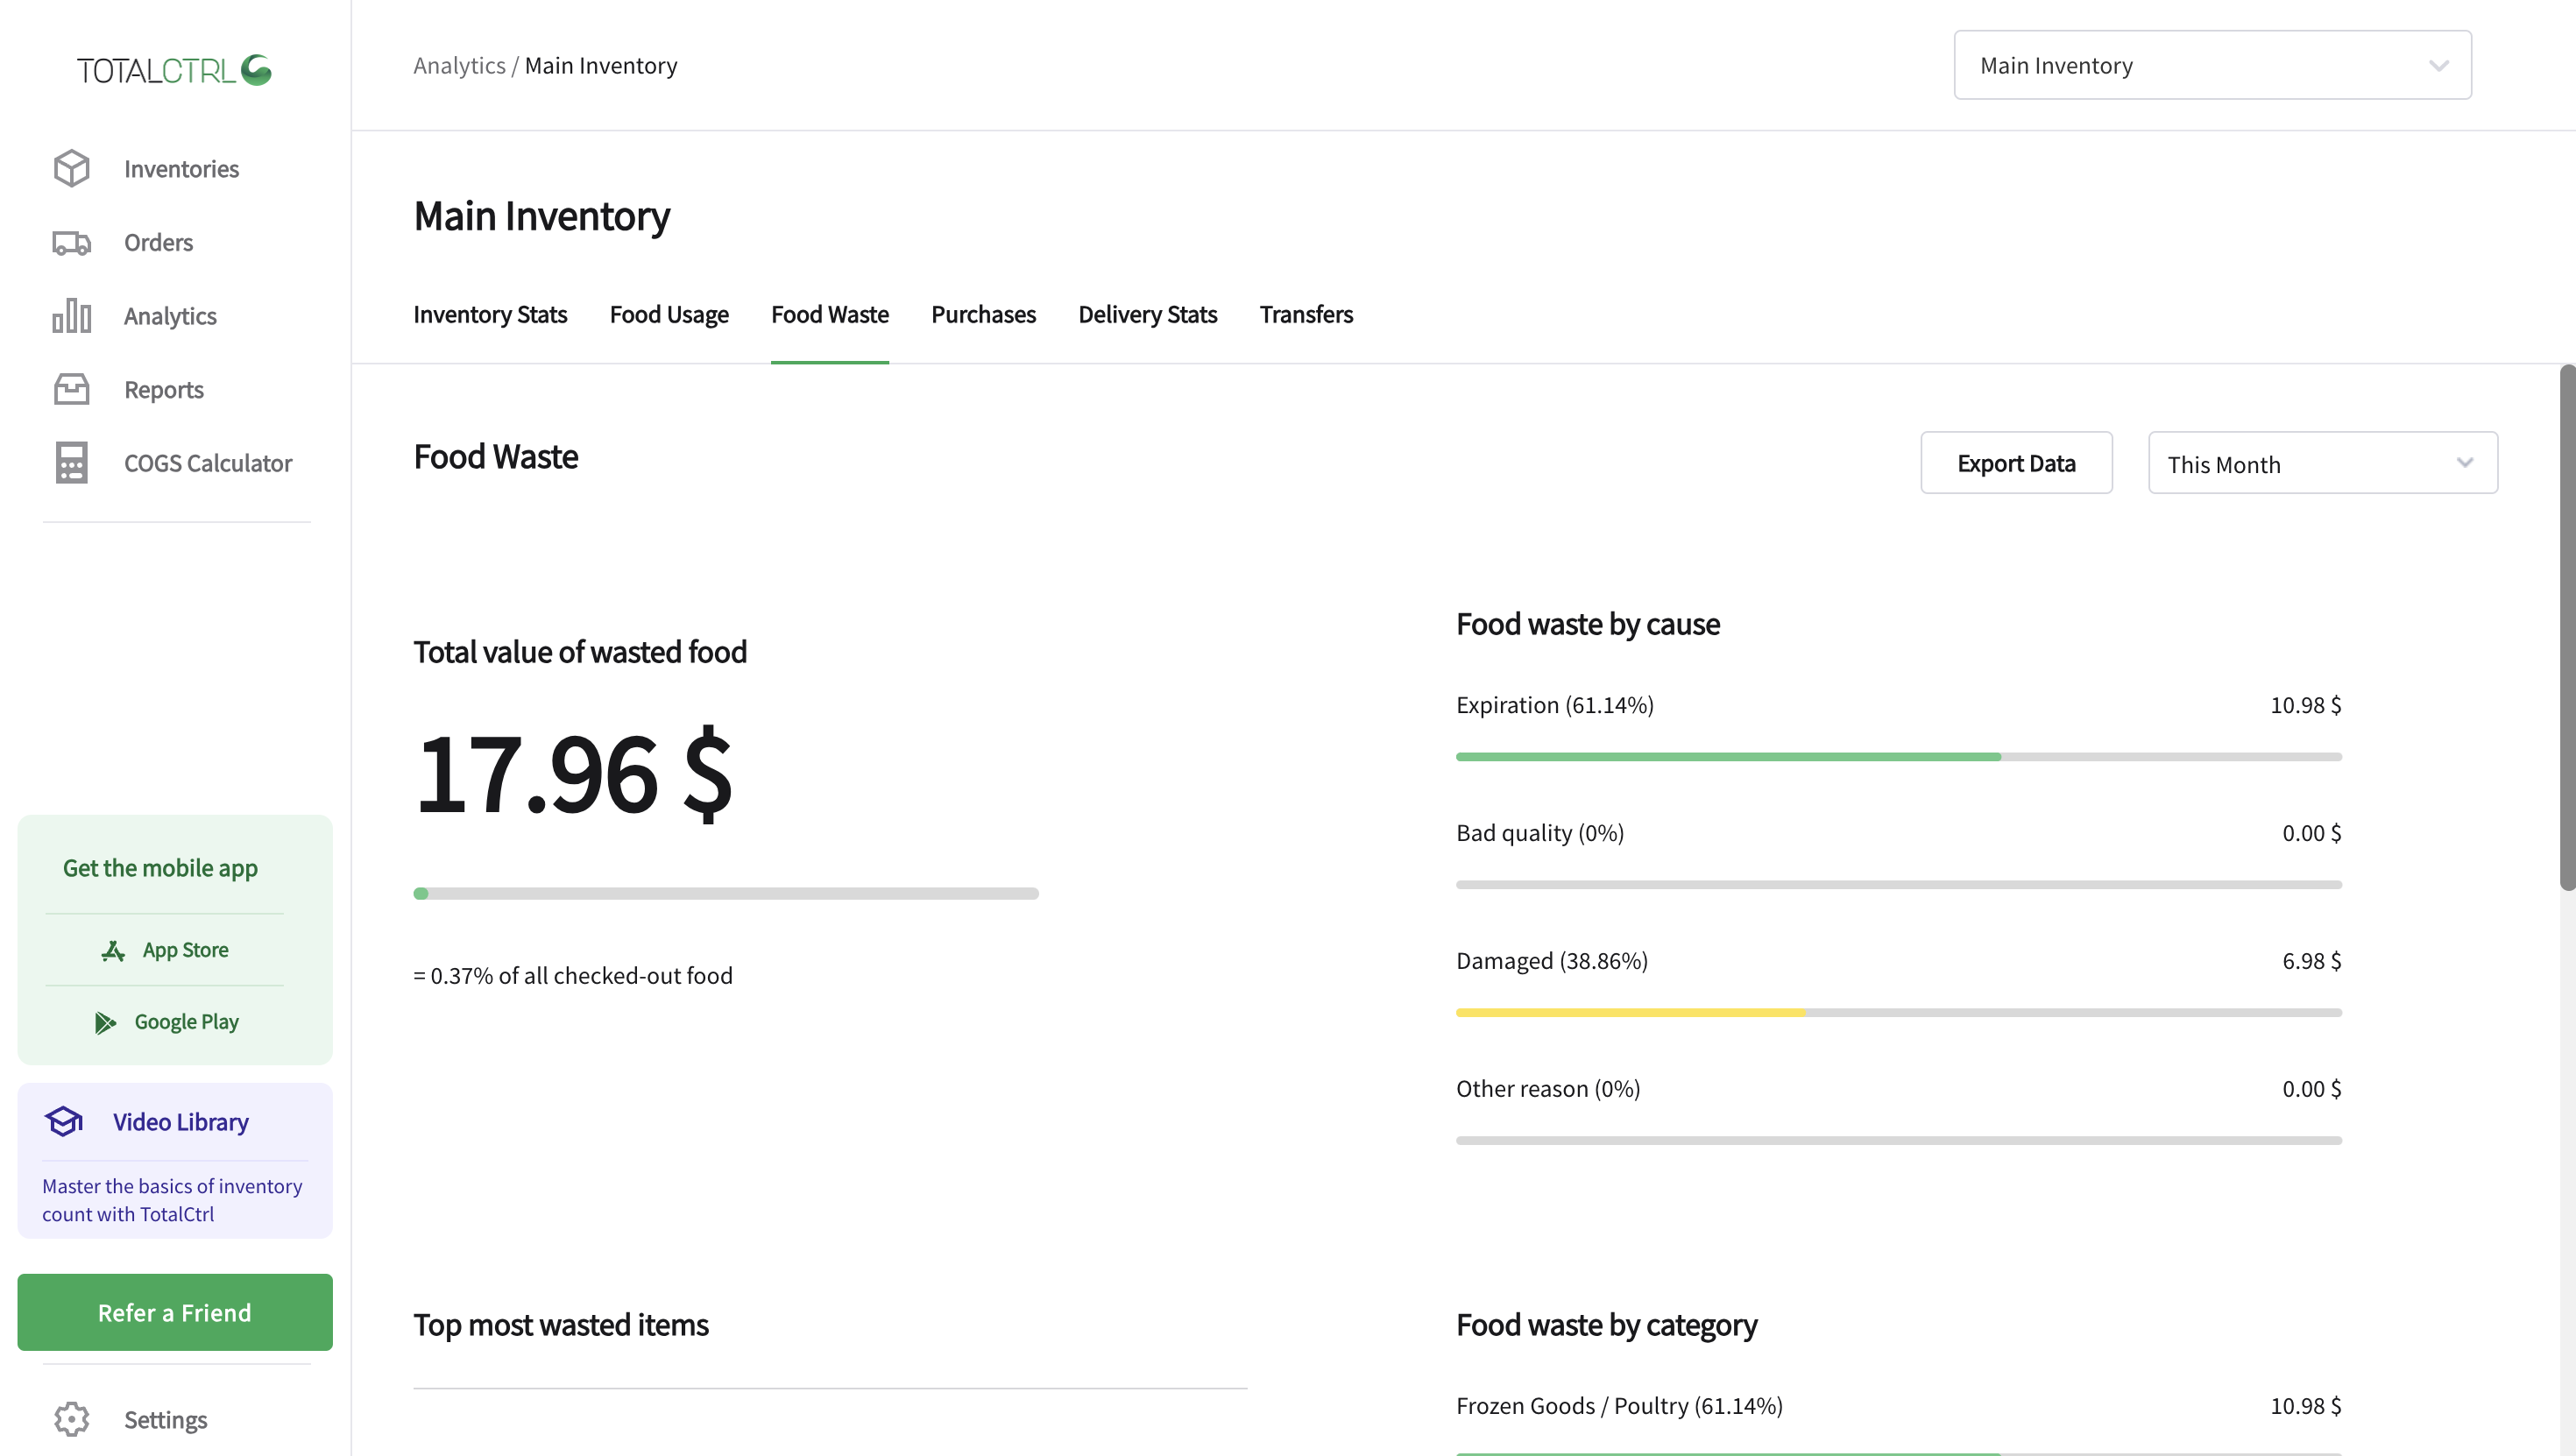2576x1456 pixels.
Task: Open the Delivery Stats tab
Action: [x=1147, y=314]
